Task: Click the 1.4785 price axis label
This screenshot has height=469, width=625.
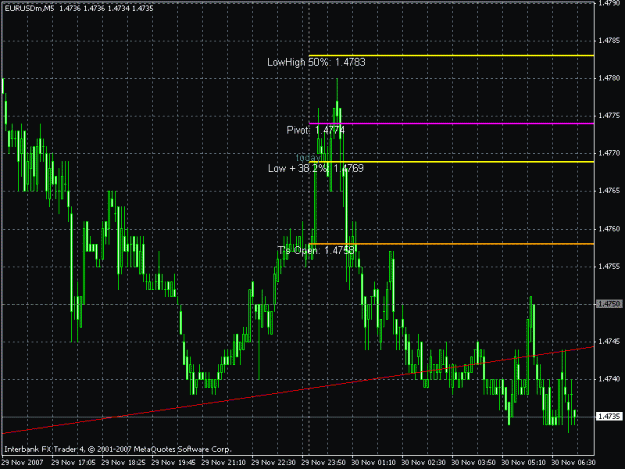Action: click(x=609, y=41)
